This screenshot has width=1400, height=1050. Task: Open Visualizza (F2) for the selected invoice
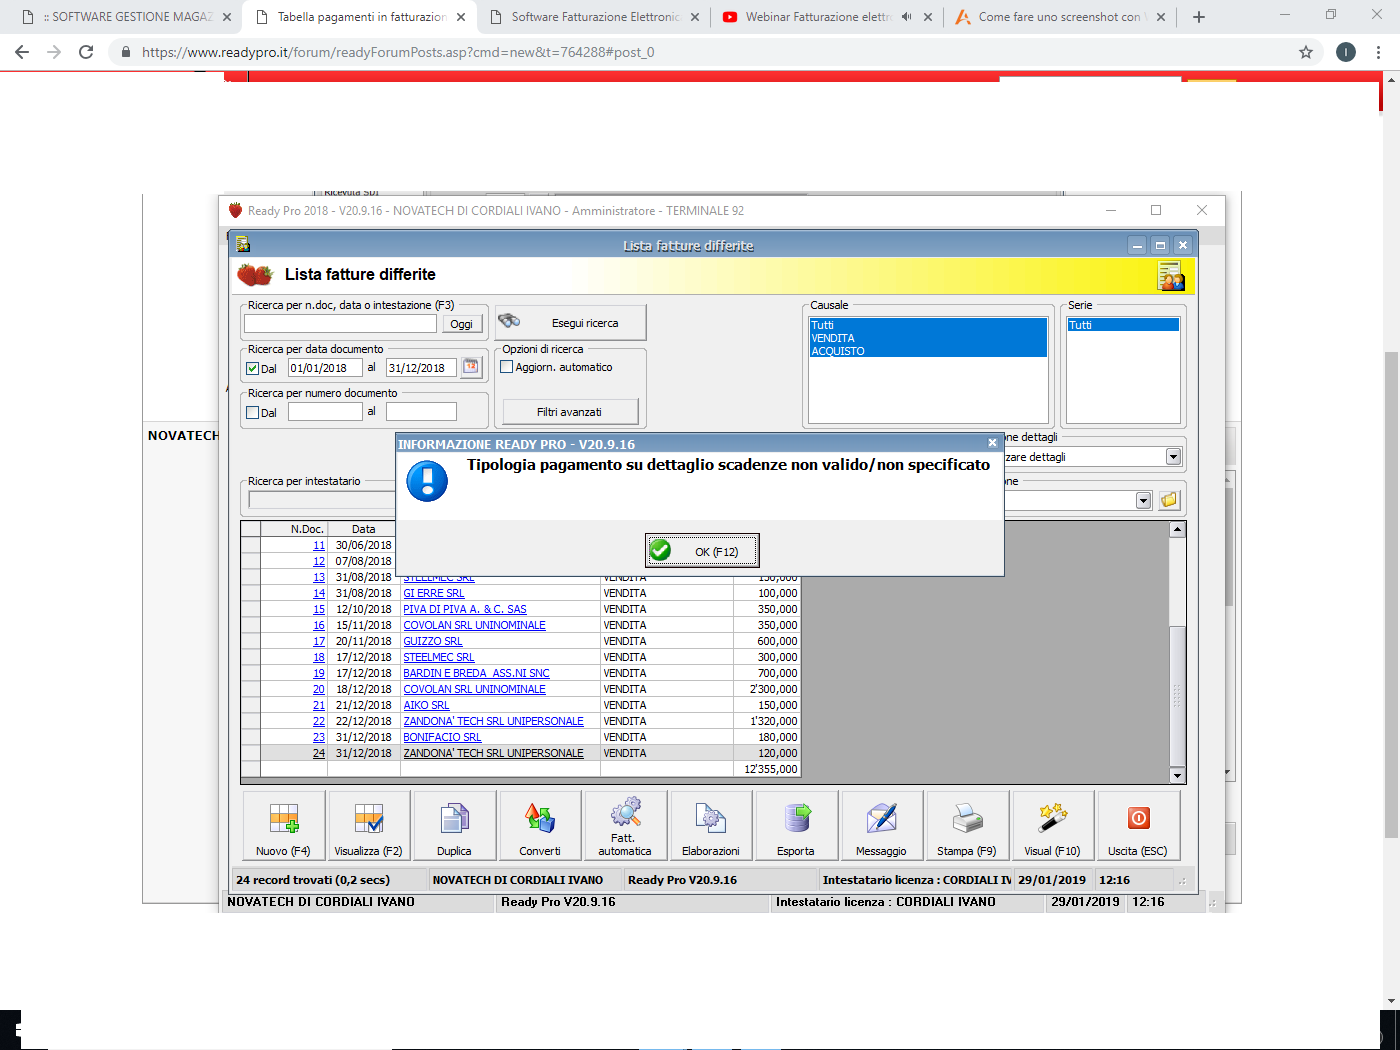369,825
